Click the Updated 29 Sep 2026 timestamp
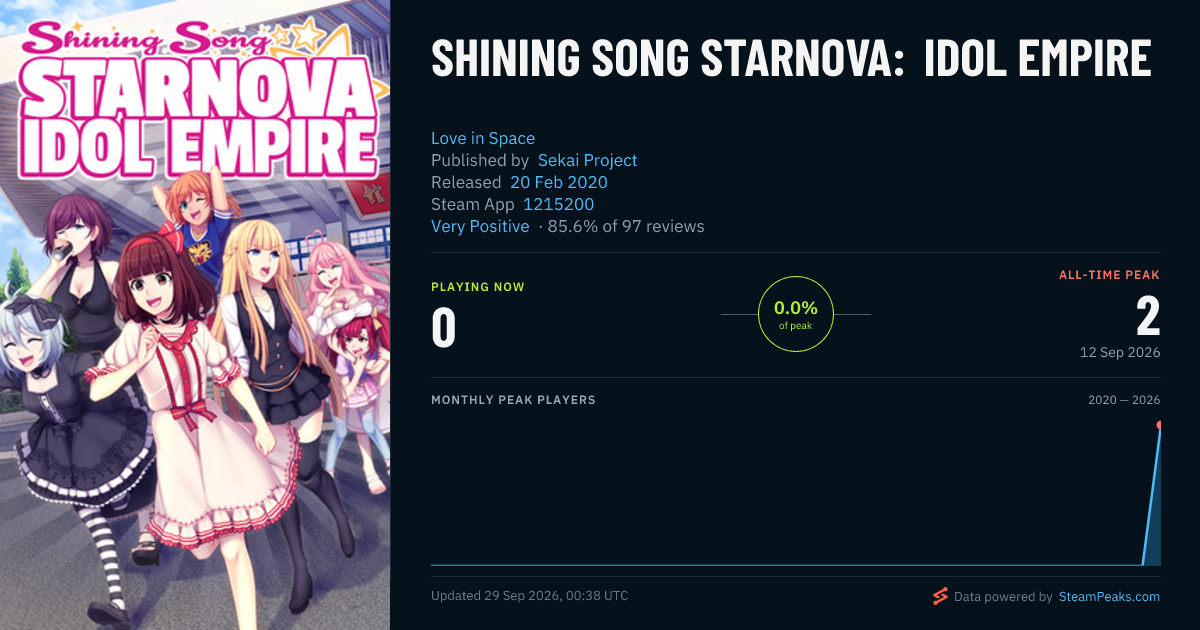Image resolution: width=1200 pixels, height=630 pixels. click(530, 596)
